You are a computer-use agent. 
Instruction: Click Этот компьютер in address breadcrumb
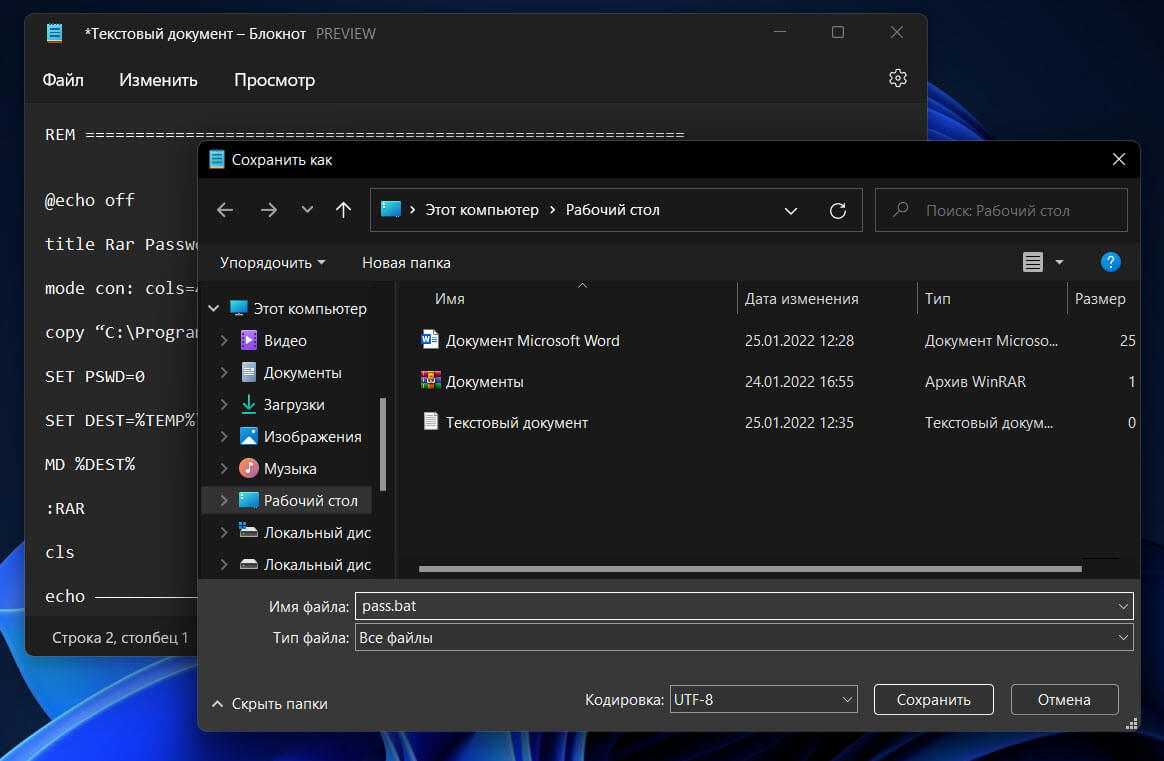click(482, 210)
